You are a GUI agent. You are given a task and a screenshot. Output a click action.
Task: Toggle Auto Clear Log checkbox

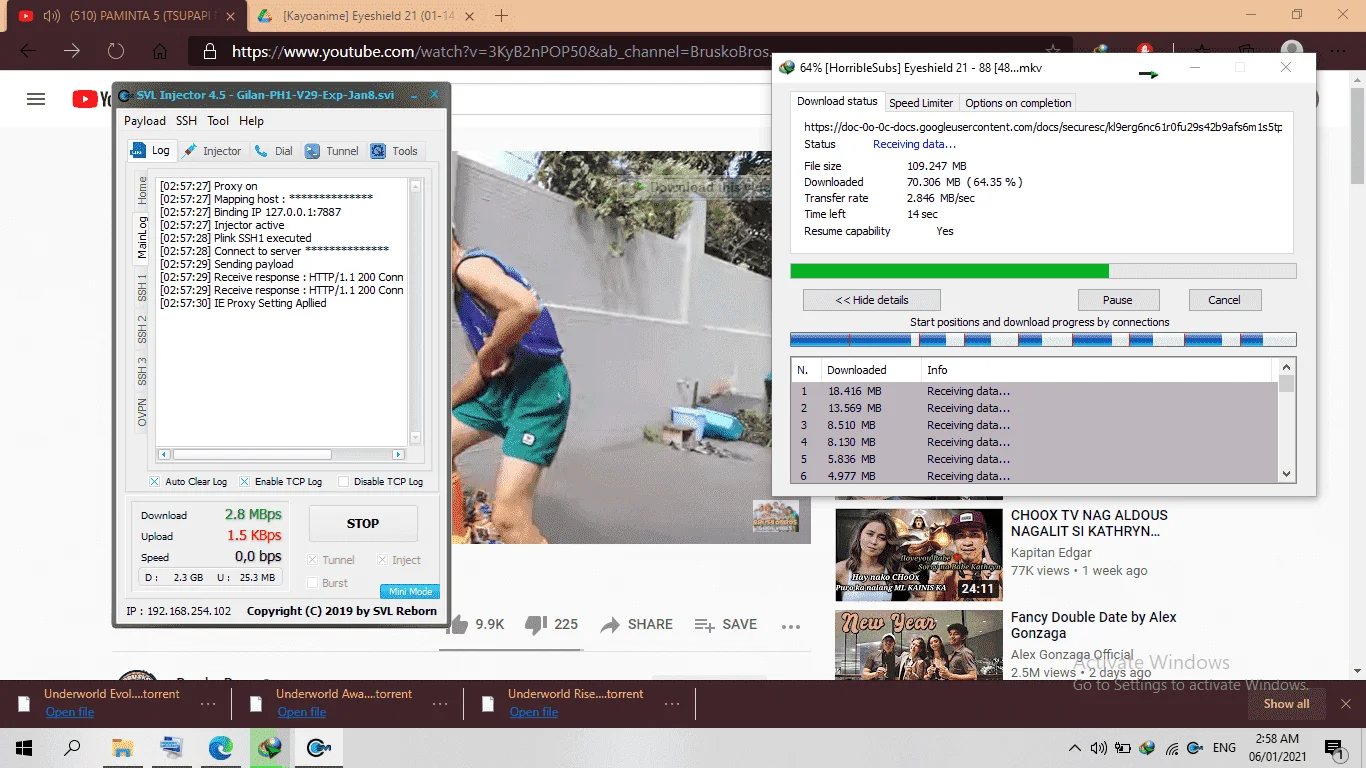(x=154, y=481)
